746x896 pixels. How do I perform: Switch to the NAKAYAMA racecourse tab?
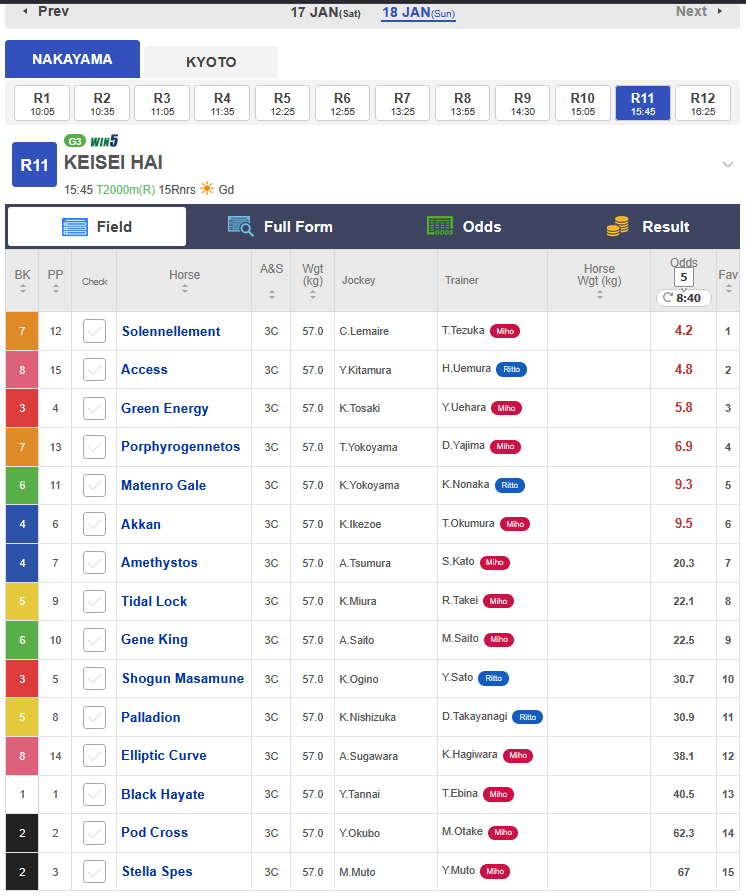click(x=73, y=59)
